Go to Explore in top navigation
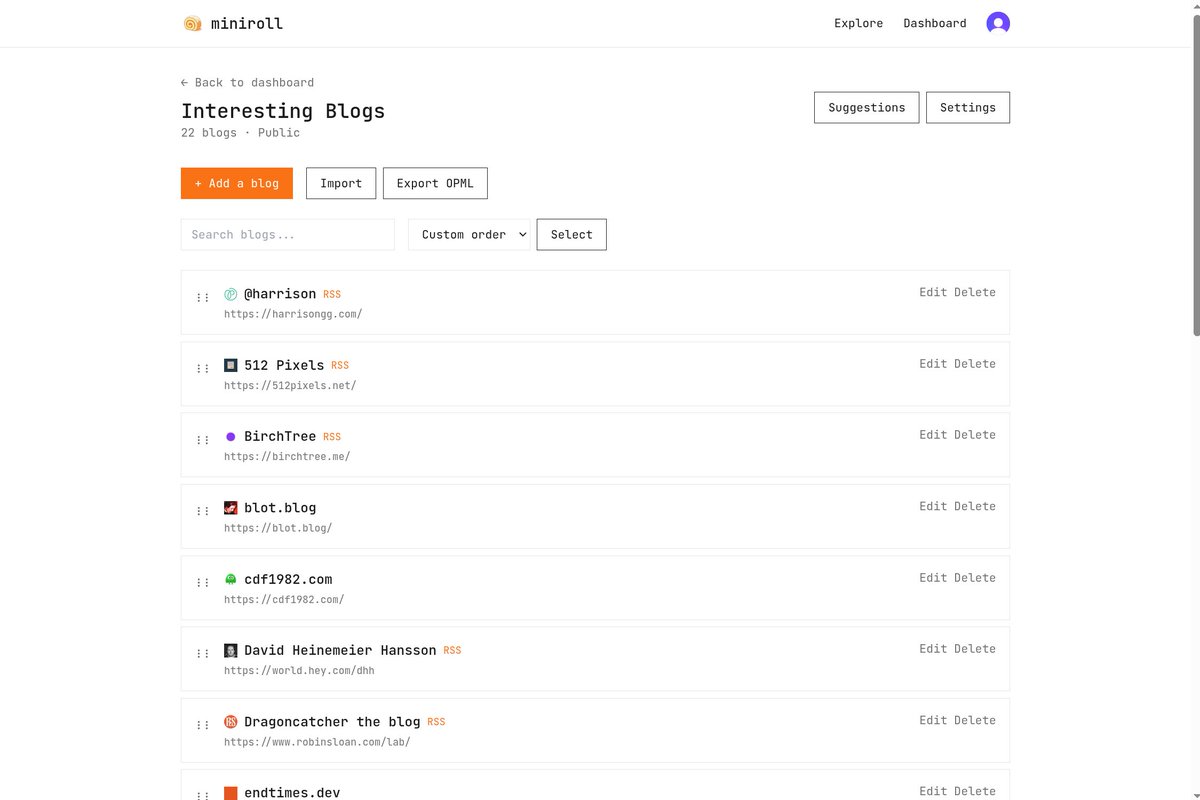 (x=858, y=23)
